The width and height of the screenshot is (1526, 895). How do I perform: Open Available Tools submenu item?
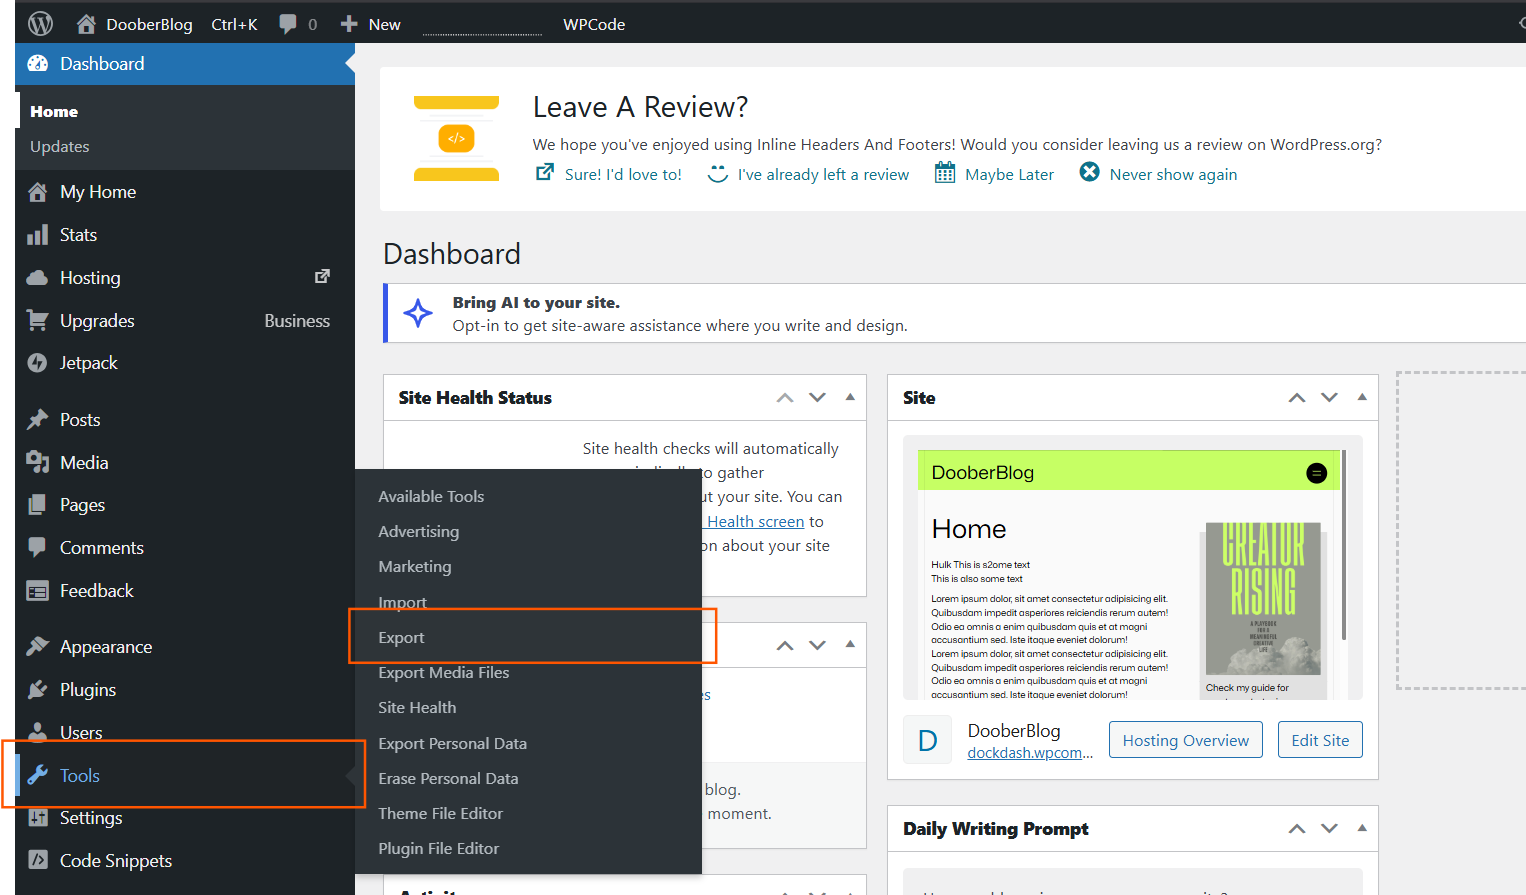(x=431, y=497)
